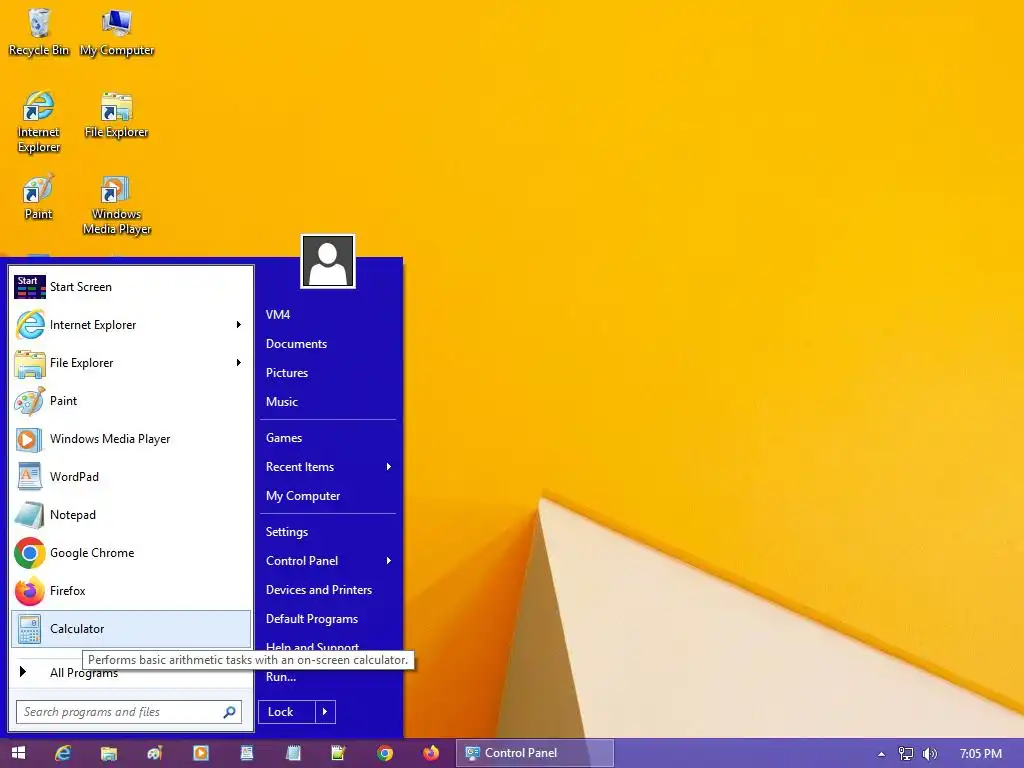Open Default Programs
1024x768 pixels.
pyautogui.click(x=312, y=618)
